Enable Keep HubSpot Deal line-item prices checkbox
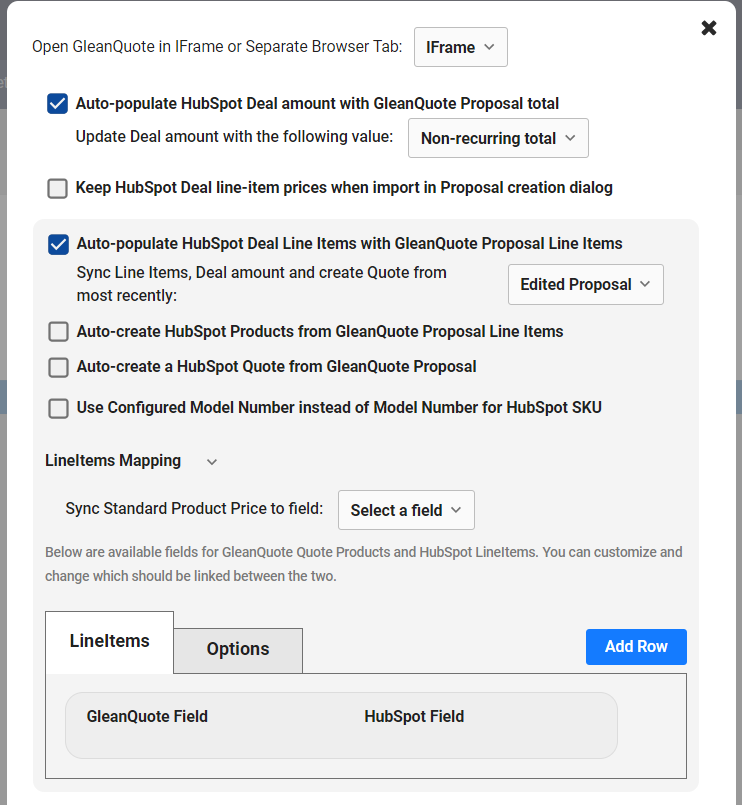The image size is (742, 805). tap(58, 188)
